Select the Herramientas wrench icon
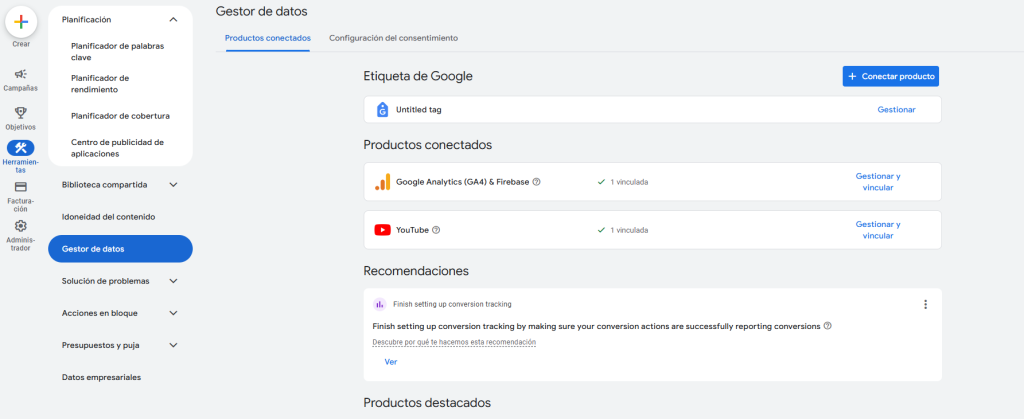The image size is (1024, 419). click(21, 148)
